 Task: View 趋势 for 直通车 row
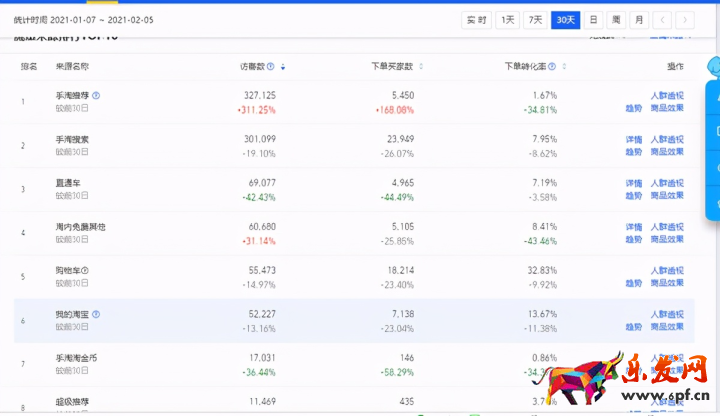coord(633,196)
